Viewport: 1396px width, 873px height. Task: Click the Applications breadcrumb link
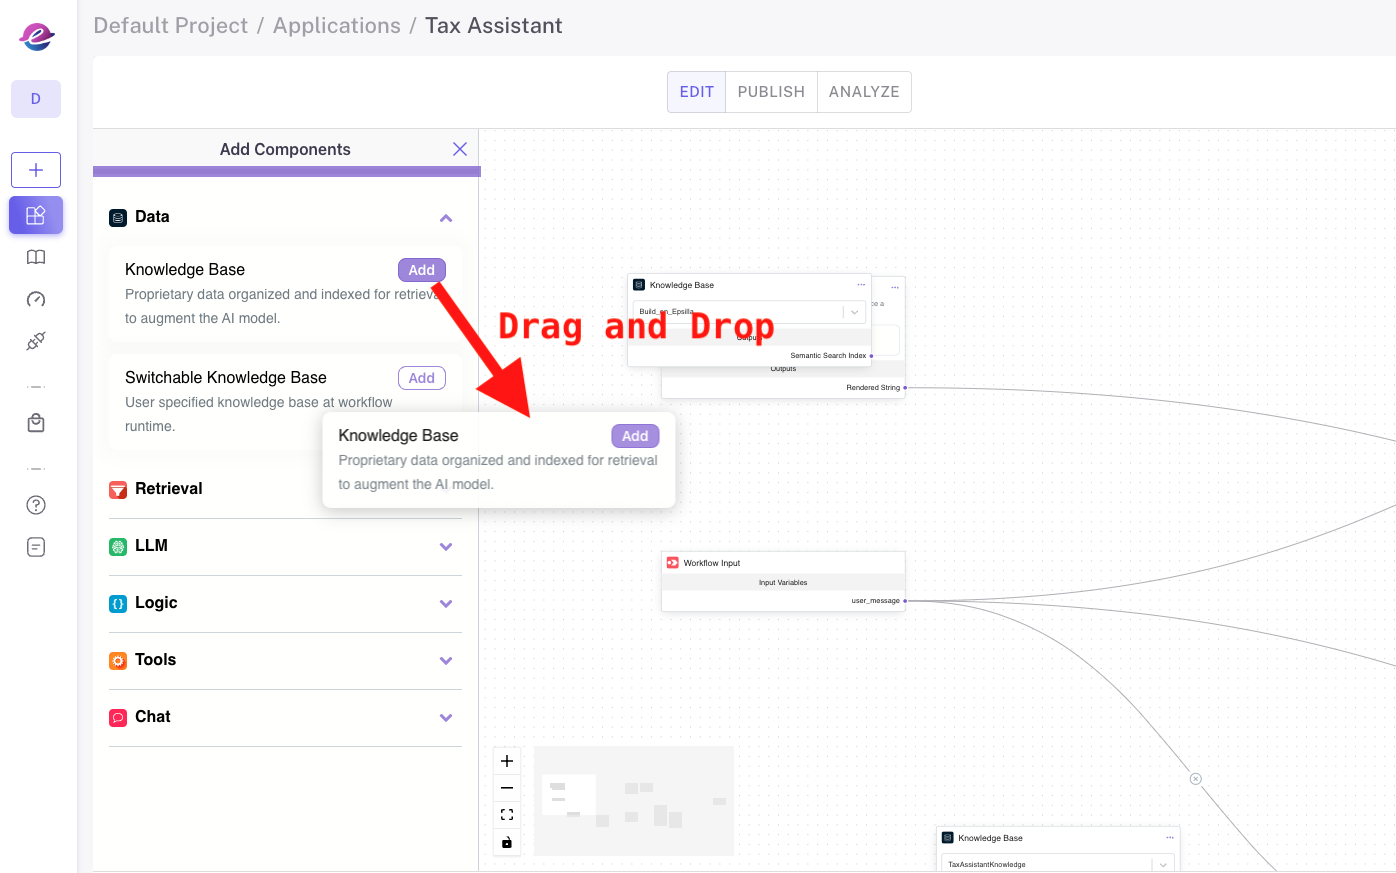[336, 26]
